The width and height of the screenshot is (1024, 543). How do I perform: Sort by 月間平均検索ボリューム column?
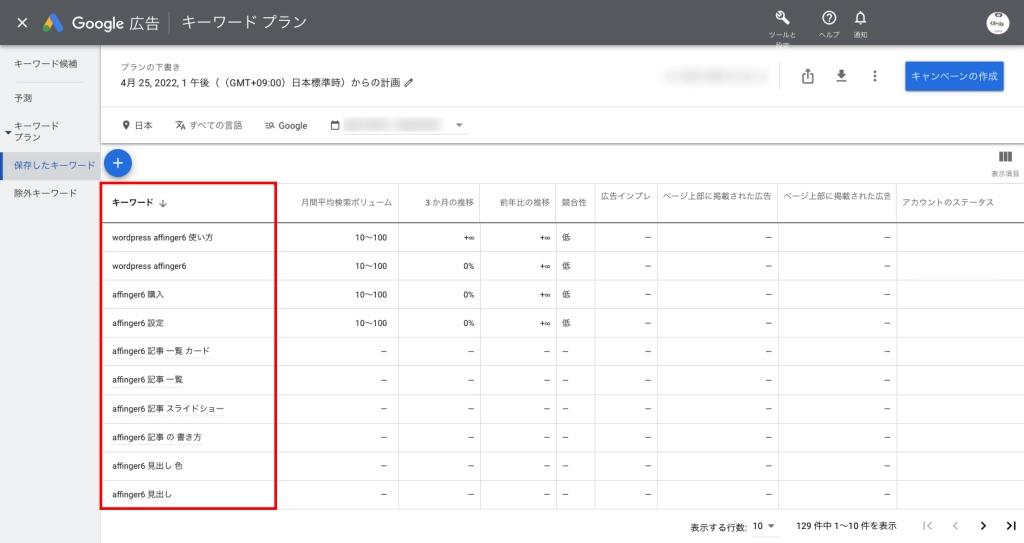(346, 203)
